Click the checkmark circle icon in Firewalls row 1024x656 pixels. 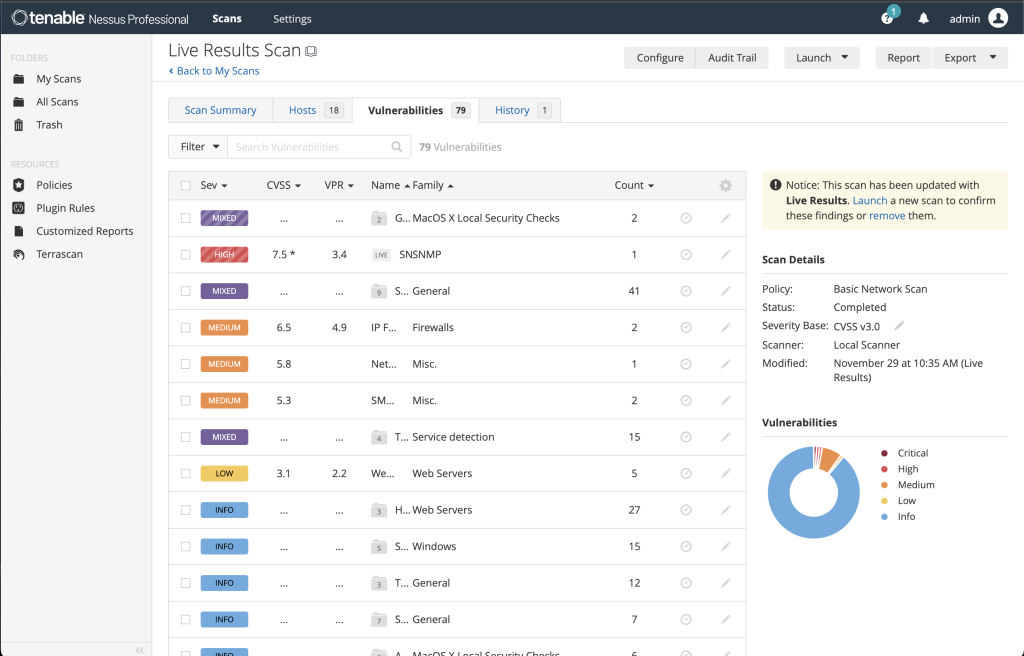pyautogui.click(x=686, y=328)
